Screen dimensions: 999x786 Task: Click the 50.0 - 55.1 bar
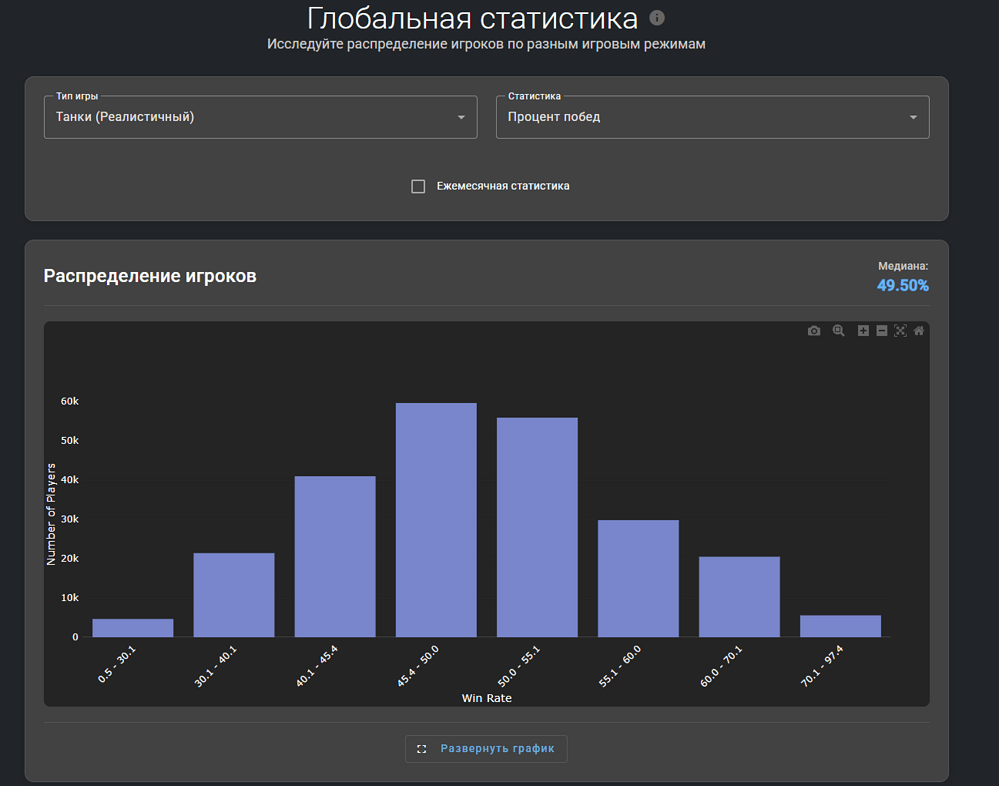(537, 527)
